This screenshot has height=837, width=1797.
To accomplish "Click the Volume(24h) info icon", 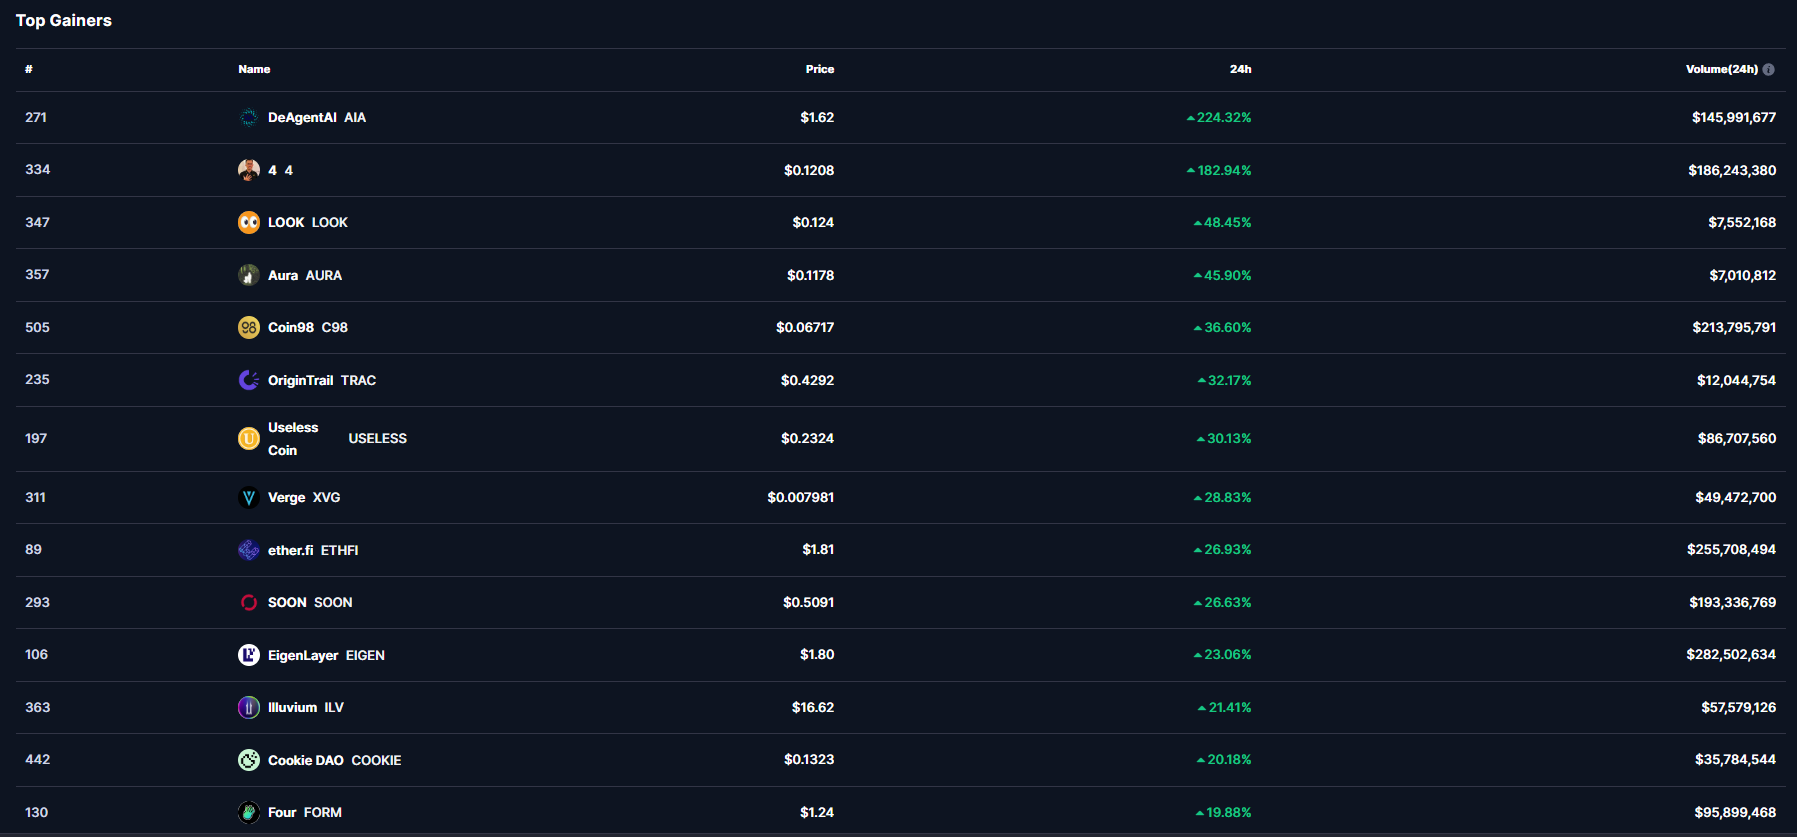I will [1768, 70].
